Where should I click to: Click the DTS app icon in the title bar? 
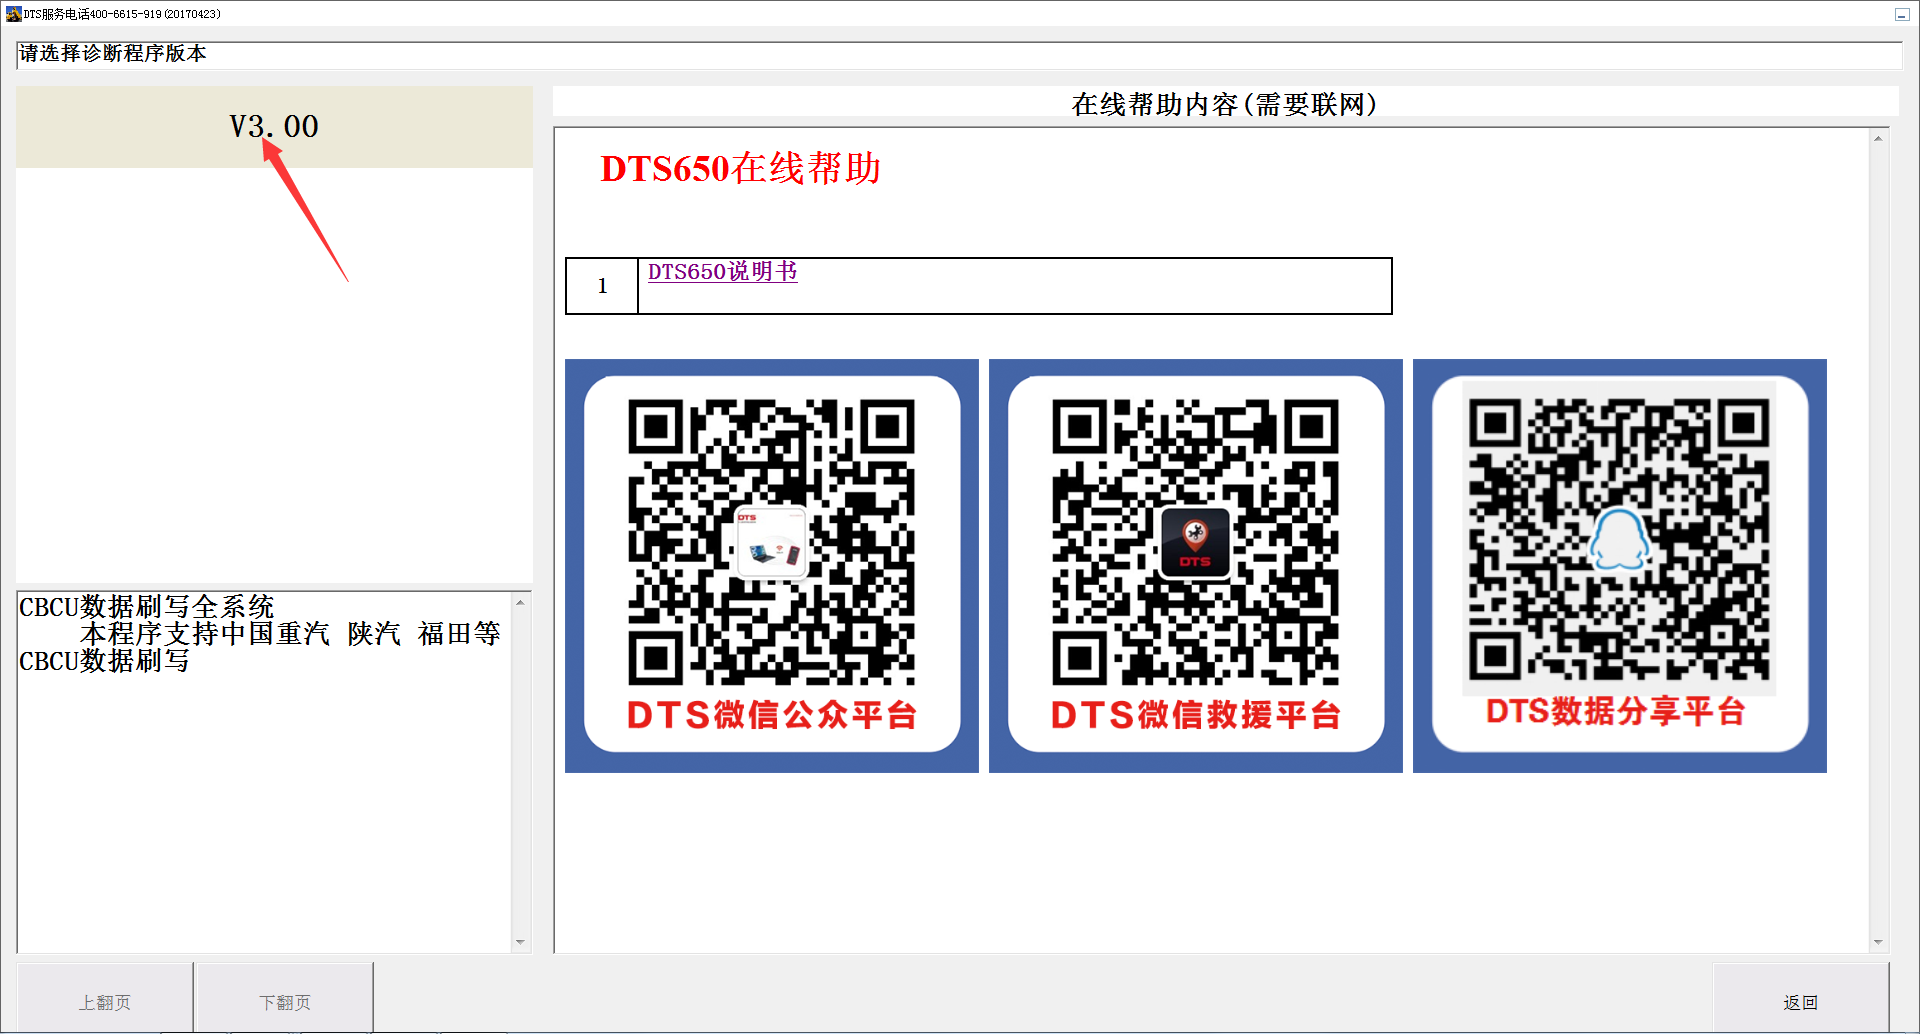tap(13, 14)
